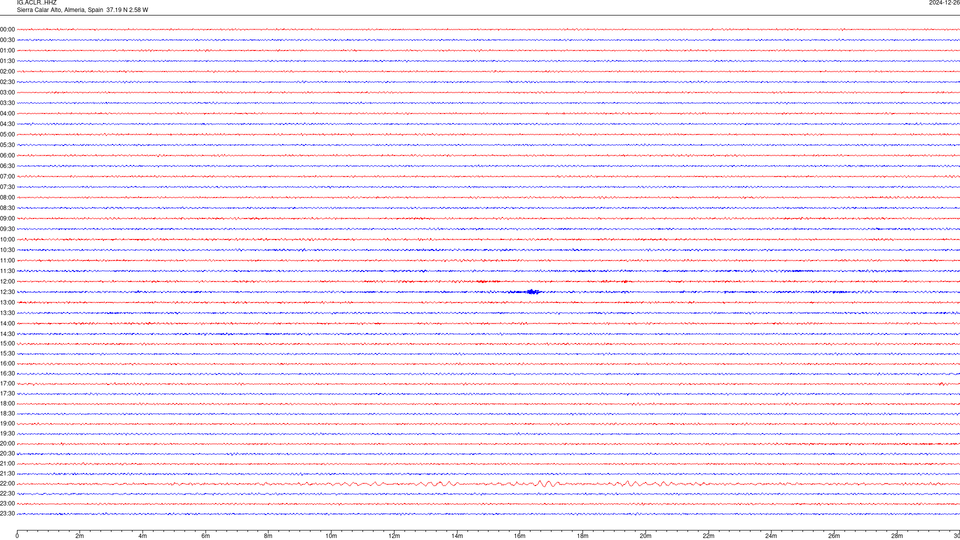
Task: Select the 03:30 trace time label
Action: pyautogui.click(x=7, y=103)
